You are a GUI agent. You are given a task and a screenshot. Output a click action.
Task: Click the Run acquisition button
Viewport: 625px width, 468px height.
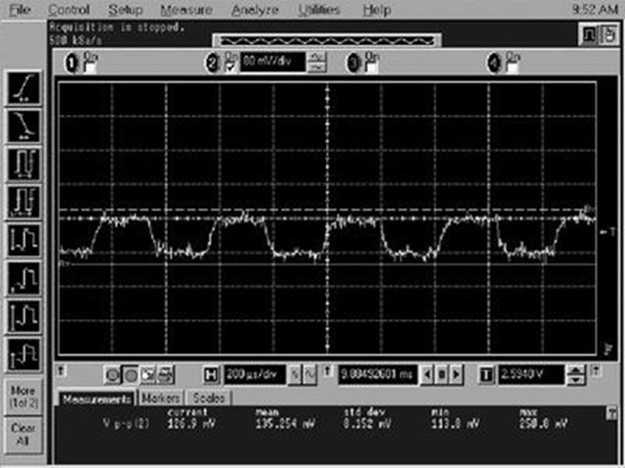point(112,375)
